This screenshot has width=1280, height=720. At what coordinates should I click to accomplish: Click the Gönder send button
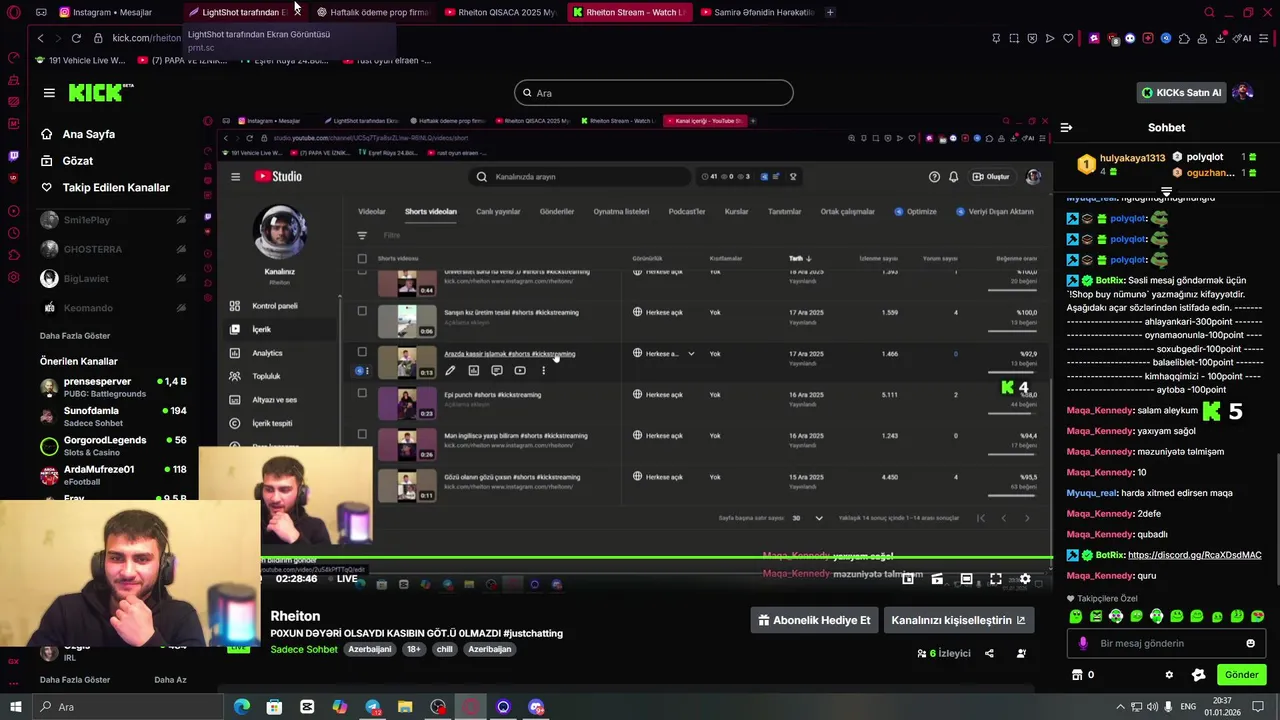[1241, 675]
